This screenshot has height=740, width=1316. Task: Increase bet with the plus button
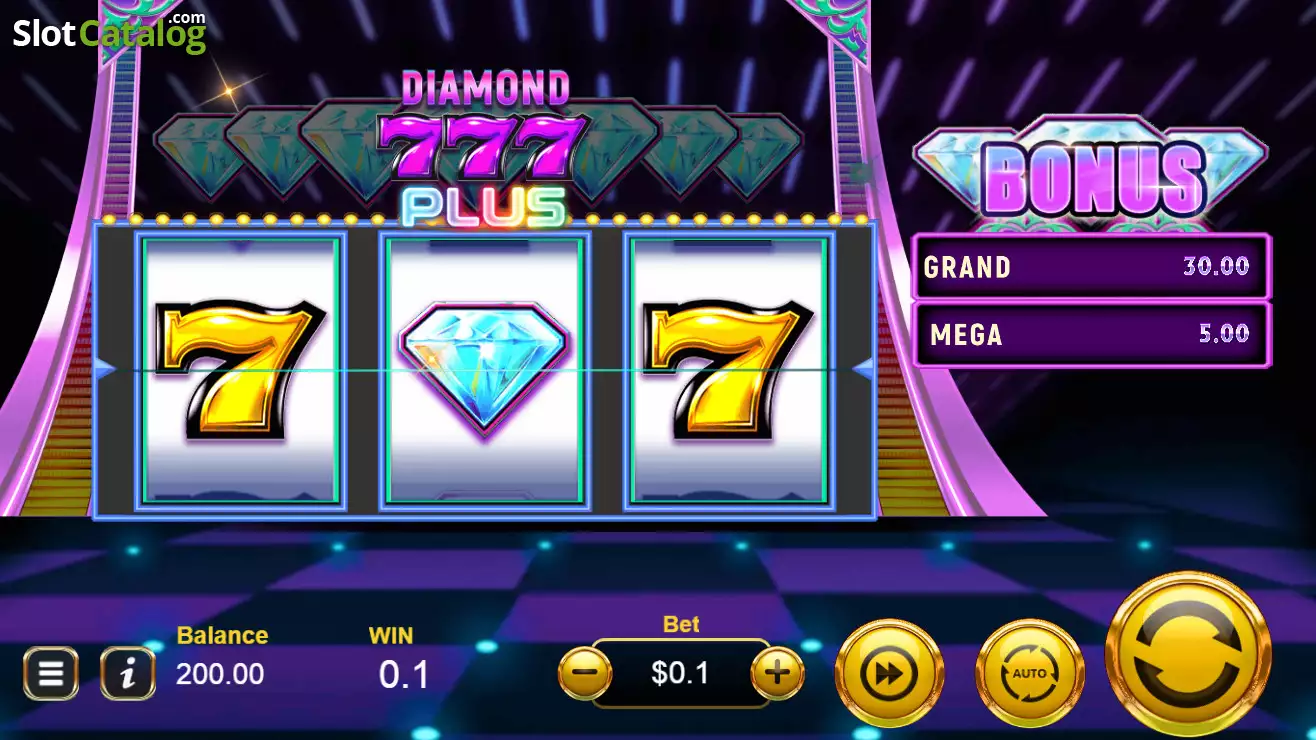click(777, 673)
